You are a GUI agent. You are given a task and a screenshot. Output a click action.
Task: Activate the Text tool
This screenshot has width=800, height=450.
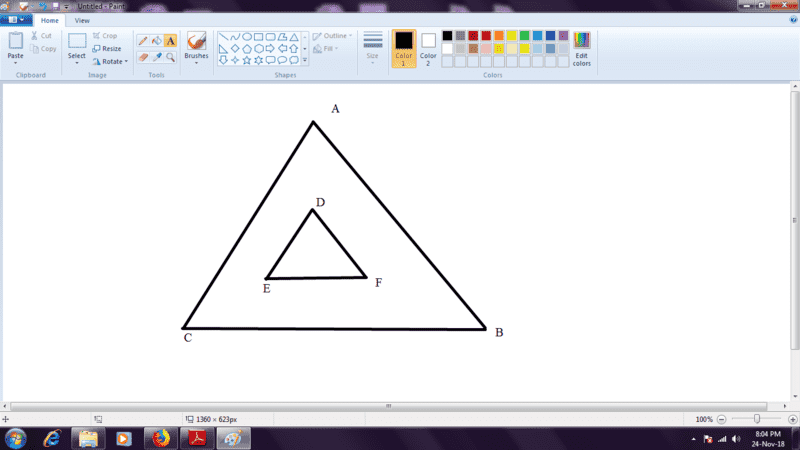(x=170, y=41)
